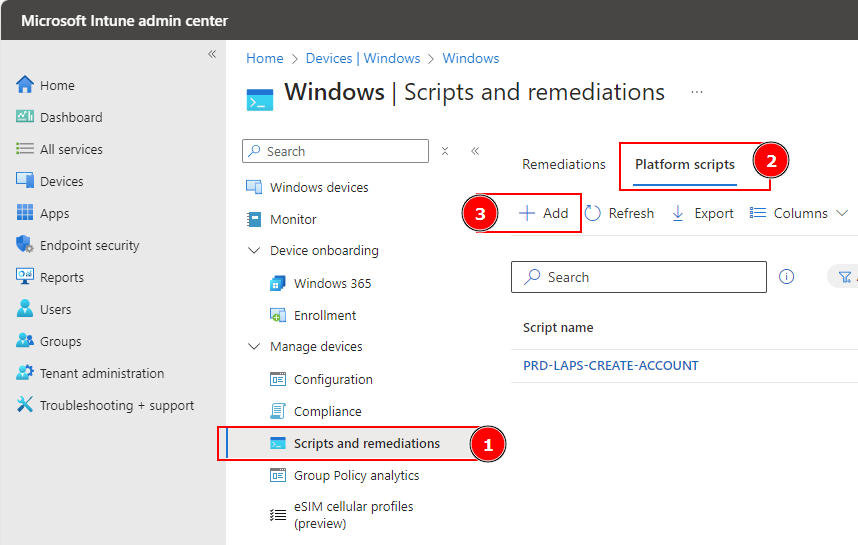Click the info icon beside script search
858x545 pixels.
pyautogui.click(x=786, y=277)
